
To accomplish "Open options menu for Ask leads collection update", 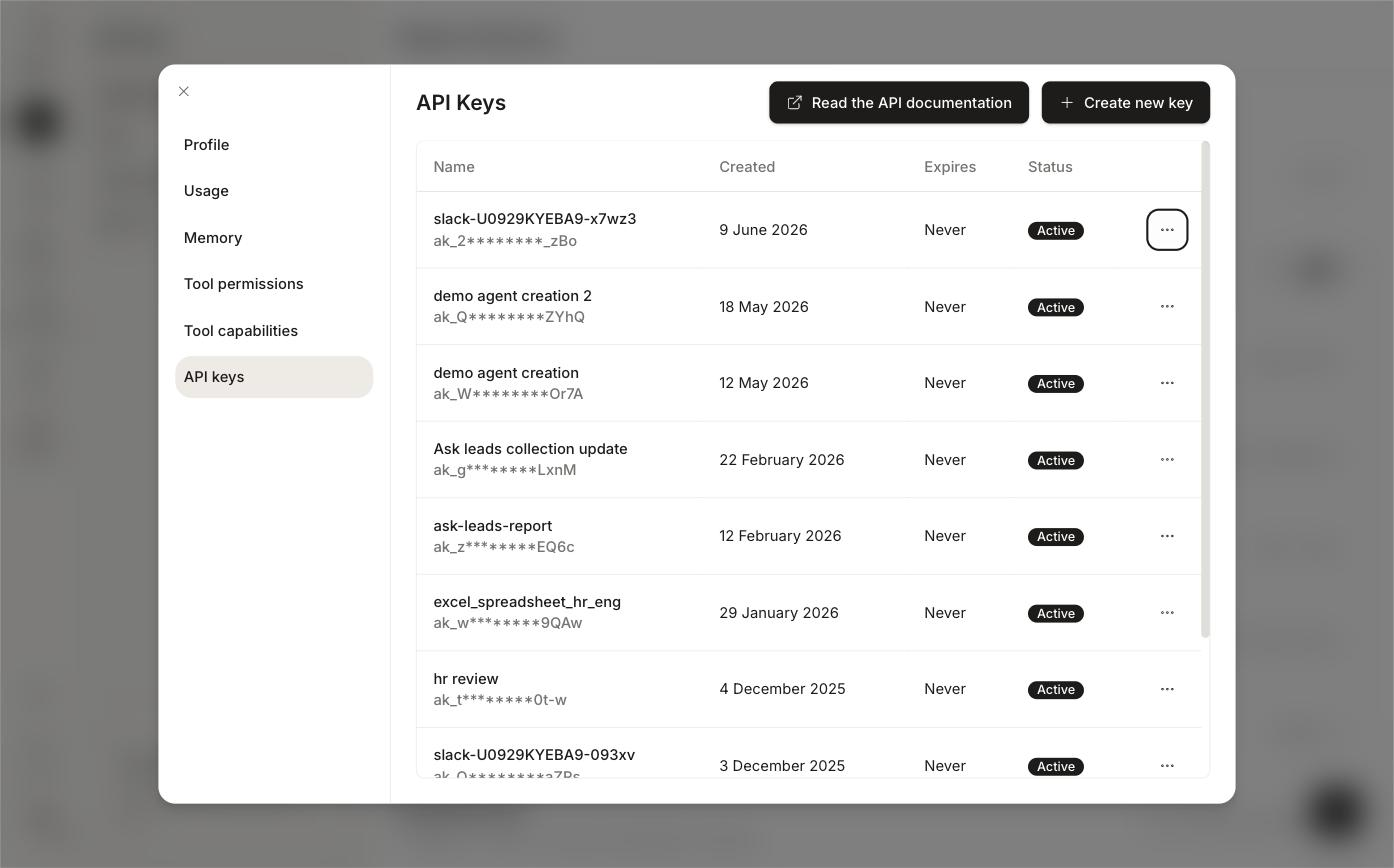I will (1167, 459).
